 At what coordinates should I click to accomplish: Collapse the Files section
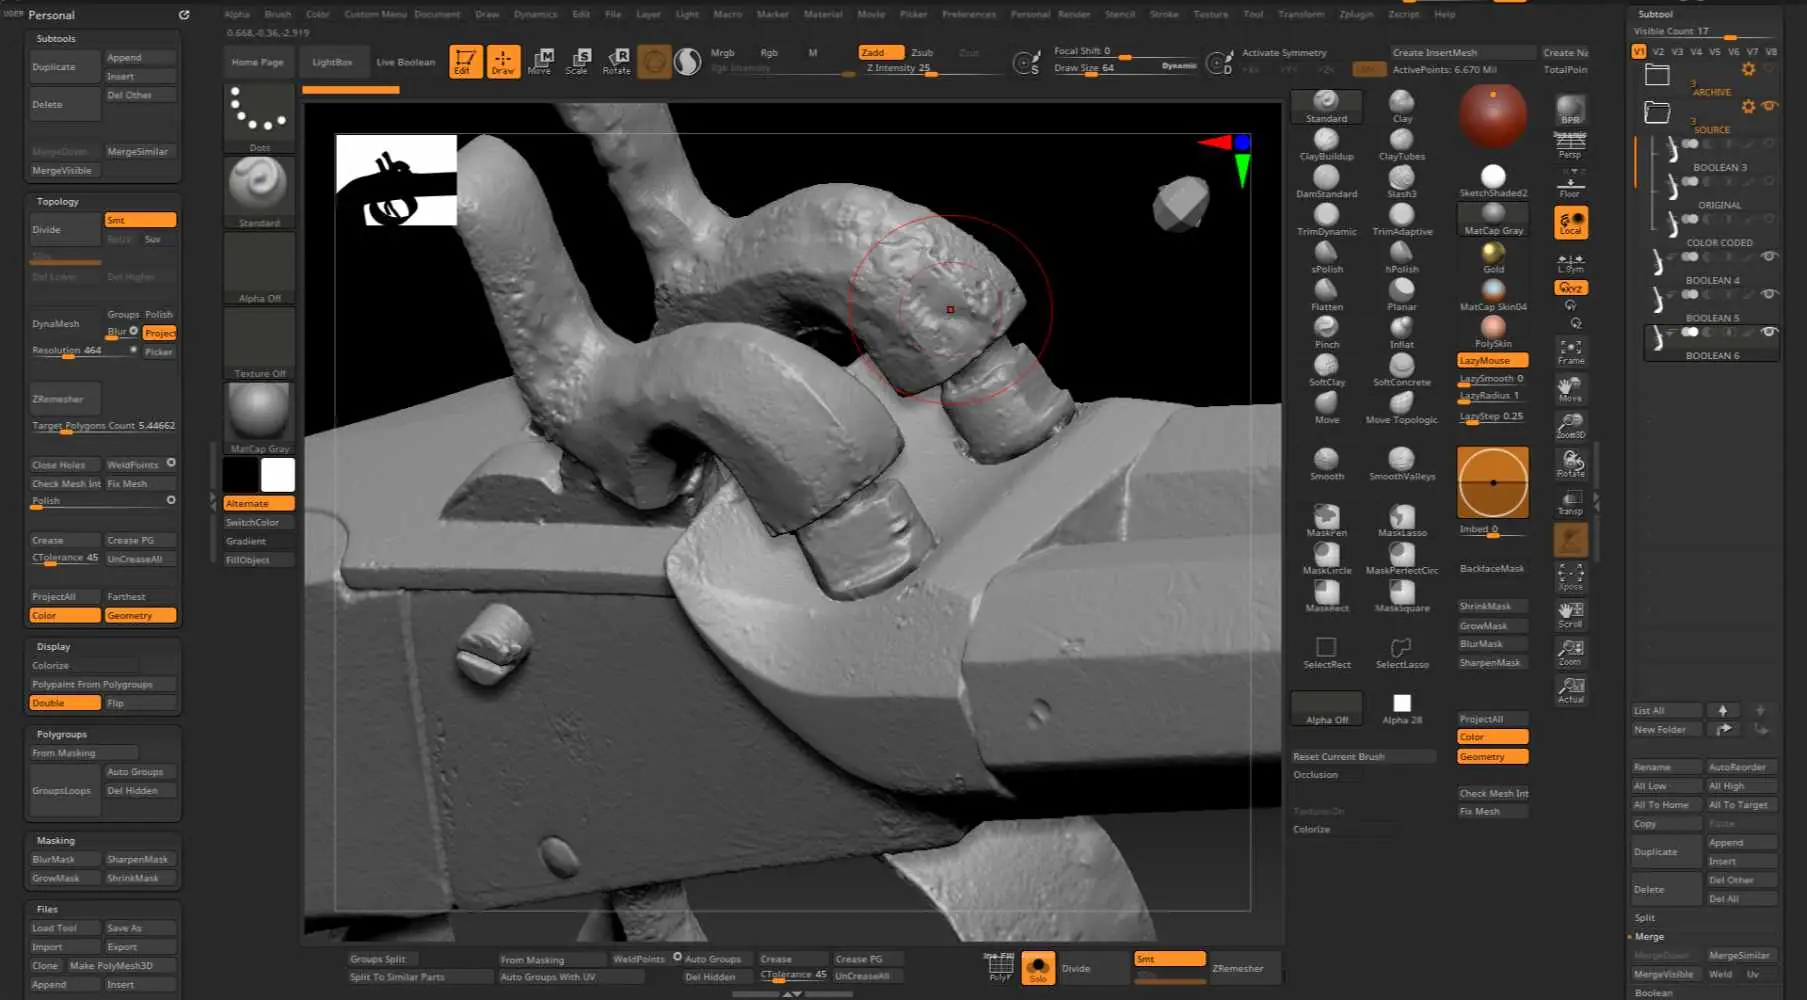point(47,909)
